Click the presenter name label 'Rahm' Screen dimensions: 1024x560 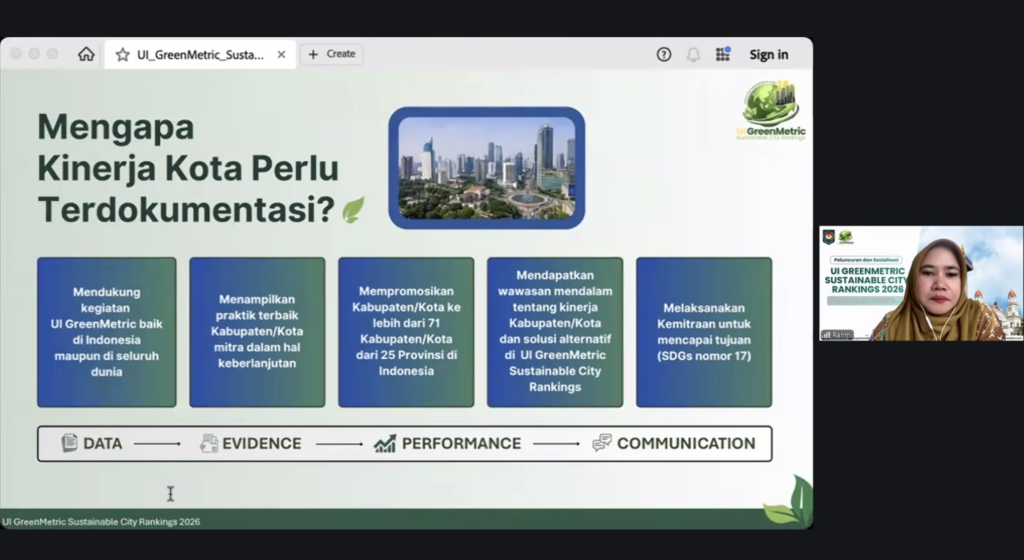[x=837, y=335]
